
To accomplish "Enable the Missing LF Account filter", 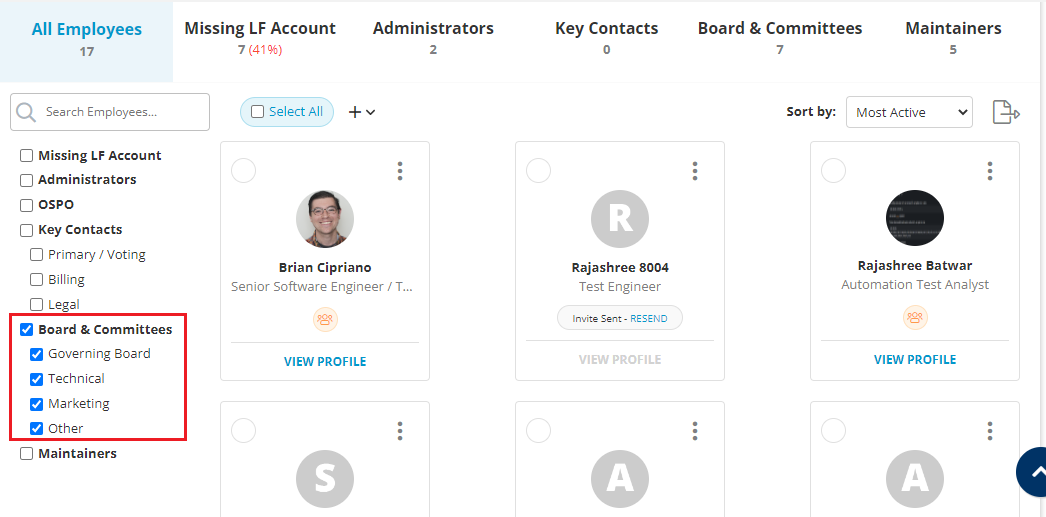I will 27,155.
